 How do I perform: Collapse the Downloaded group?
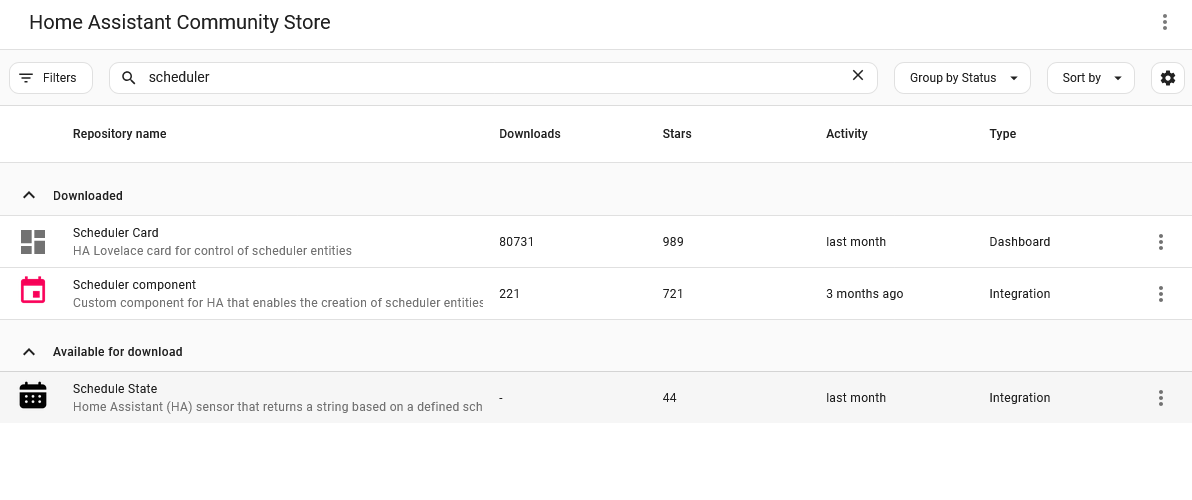[x=29, y=195]
